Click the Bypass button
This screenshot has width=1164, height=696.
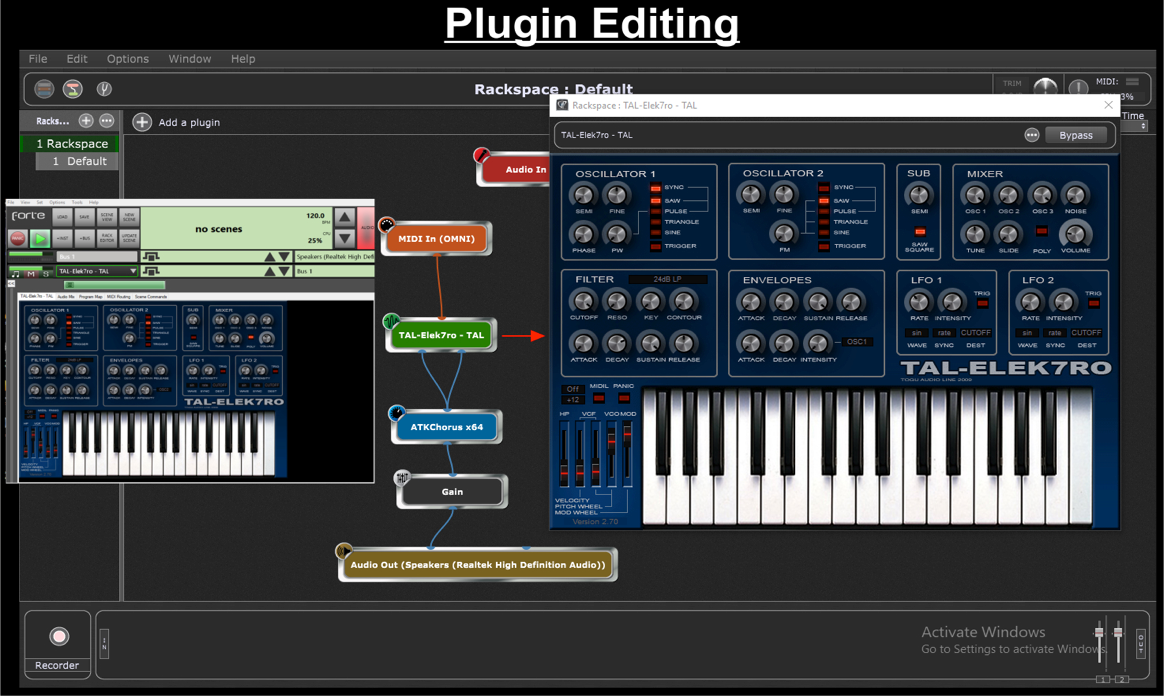tap(1076, 135)
